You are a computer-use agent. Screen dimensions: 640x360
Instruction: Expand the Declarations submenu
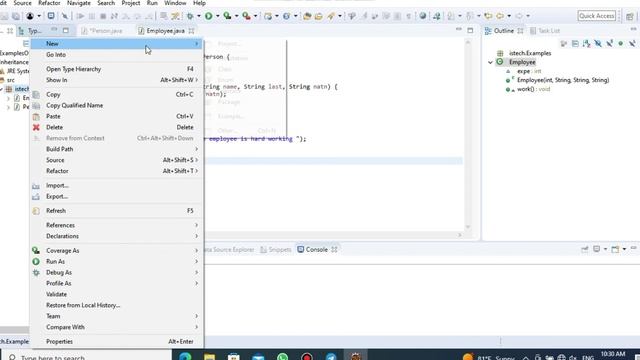pyautogui.click(x=118, y=236)
